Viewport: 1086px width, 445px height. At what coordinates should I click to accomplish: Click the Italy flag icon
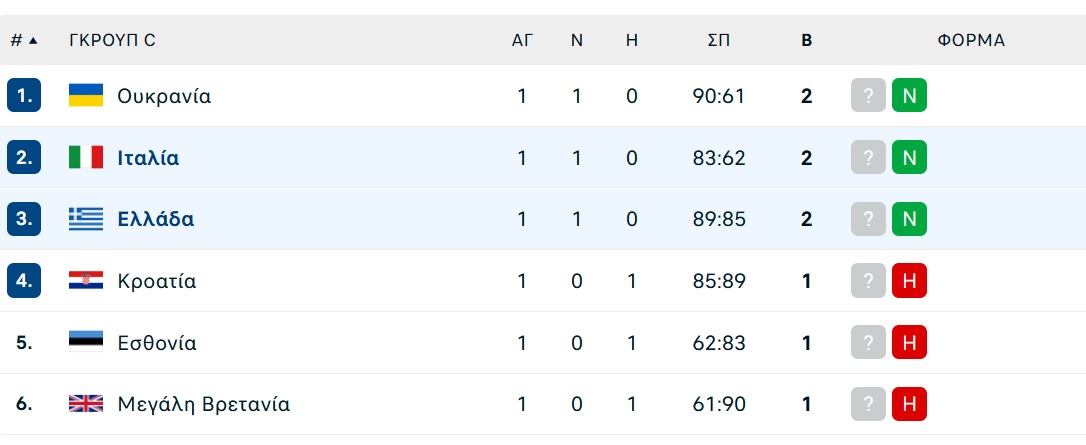click(x=86, y=158)
